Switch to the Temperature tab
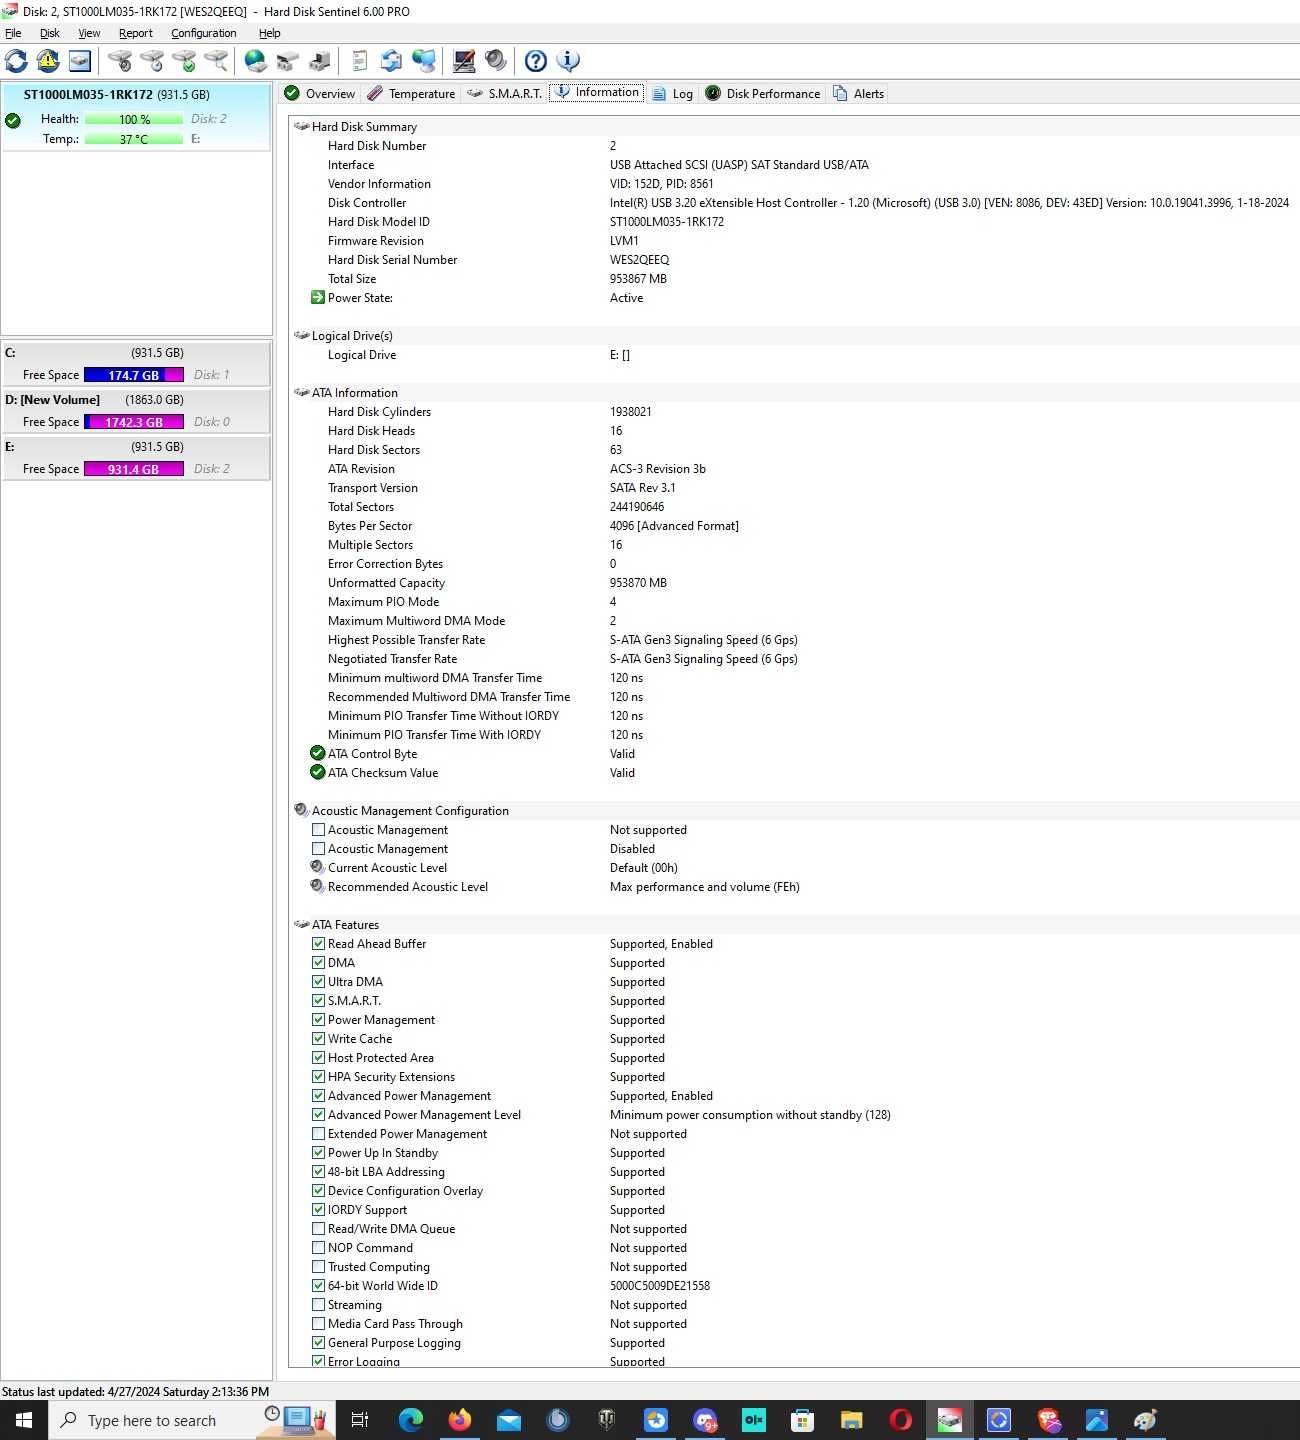The image size is (1300, 1440). 411,93
